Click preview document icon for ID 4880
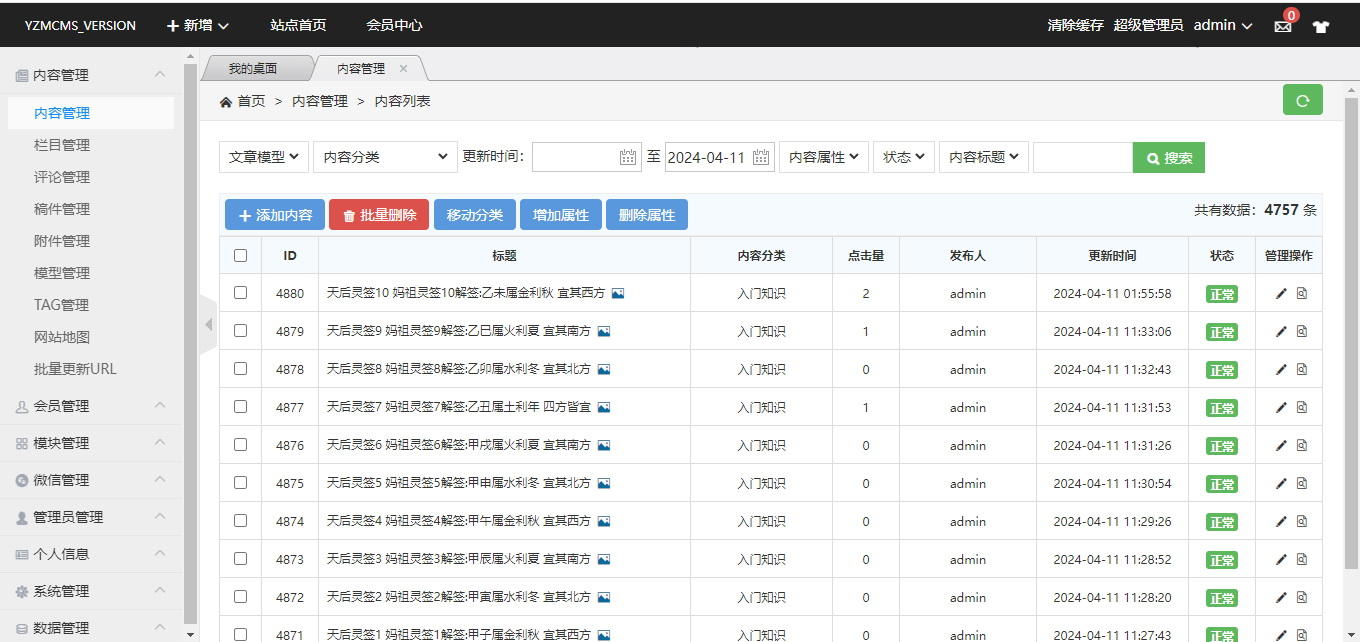This screenshot has width=1360, height=642. coord(1302,293)
